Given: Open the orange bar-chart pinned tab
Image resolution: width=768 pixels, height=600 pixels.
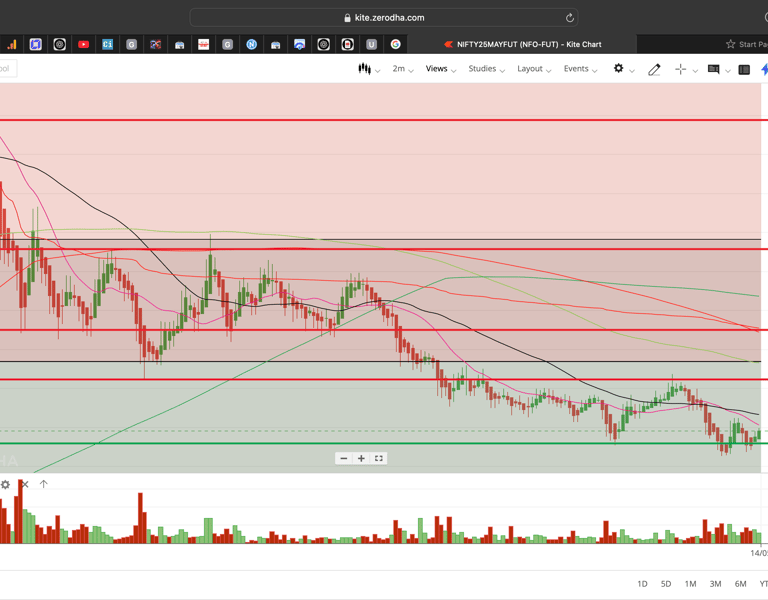Looking at the screenshot, I should point(12,45).
